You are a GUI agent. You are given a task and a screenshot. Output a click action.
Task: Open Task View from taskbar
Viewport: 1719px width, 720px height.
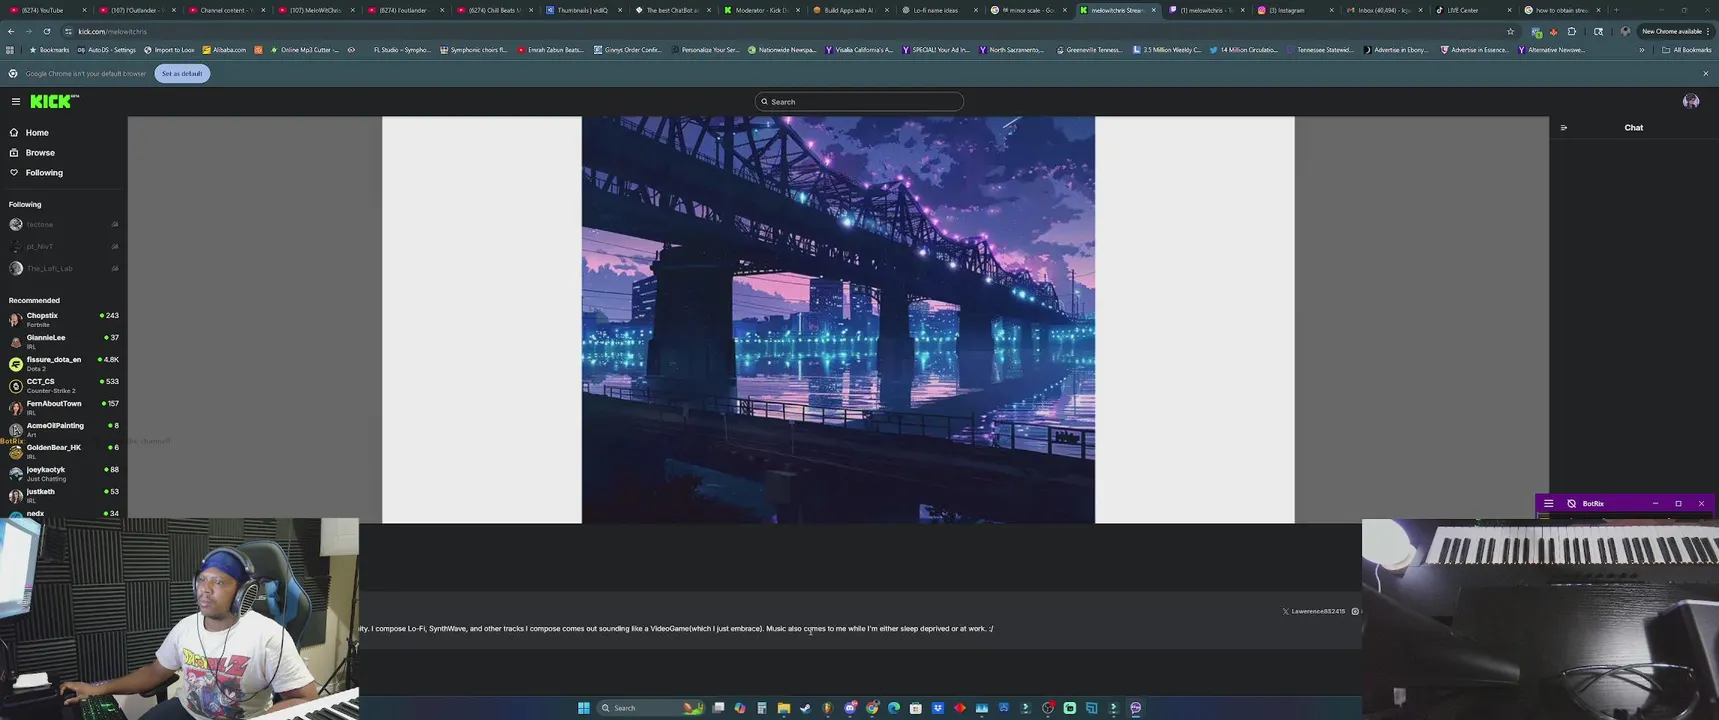(718, 708)
